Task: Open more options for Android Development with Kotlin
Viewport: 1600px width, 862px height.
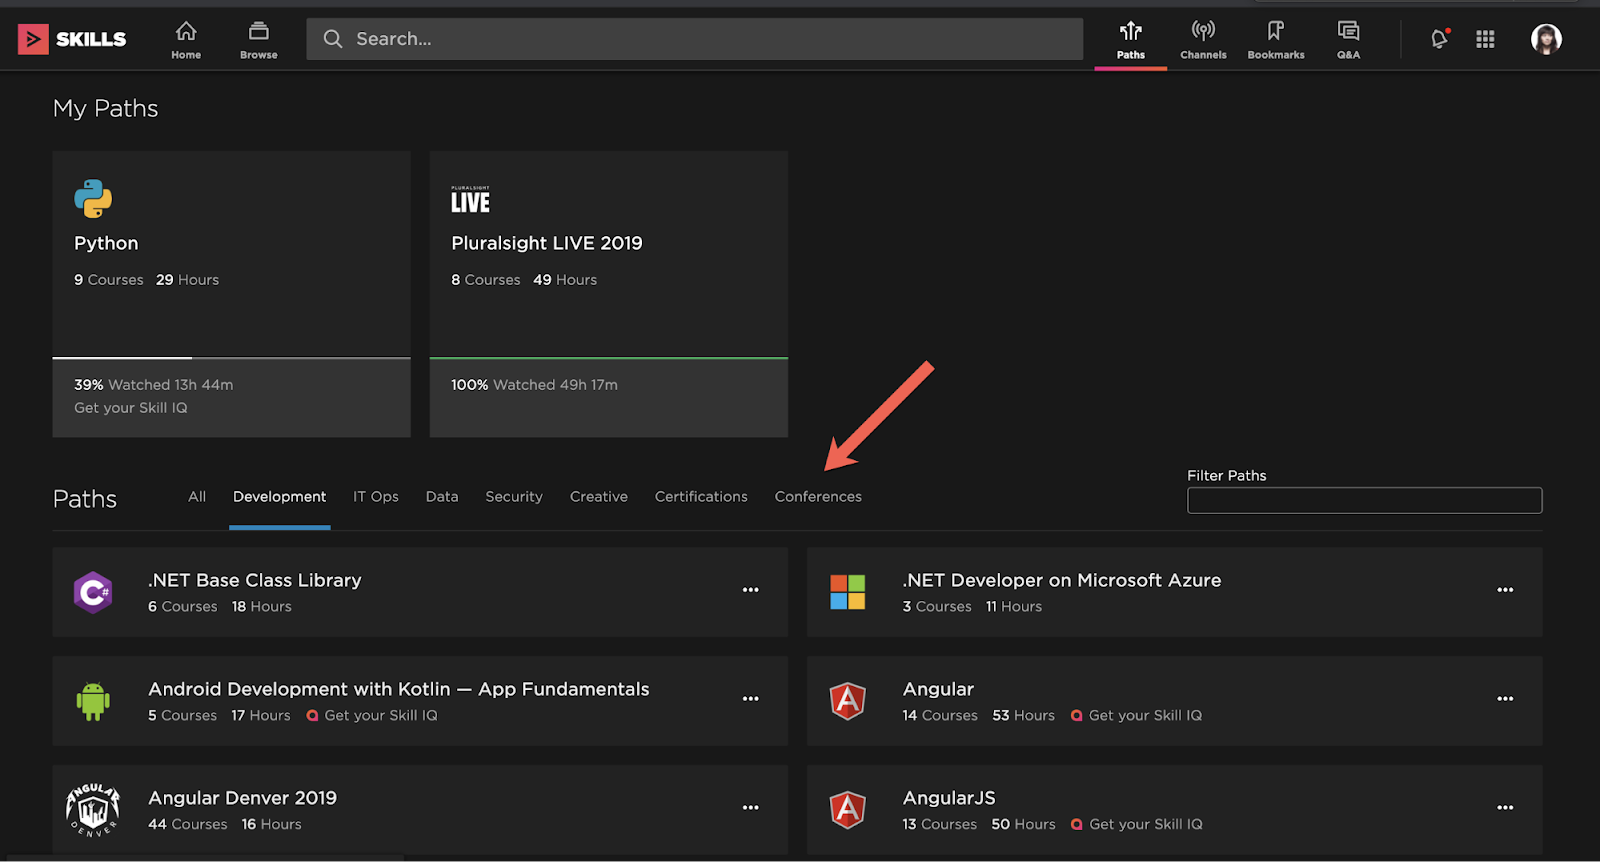Action: coord(750,699)
